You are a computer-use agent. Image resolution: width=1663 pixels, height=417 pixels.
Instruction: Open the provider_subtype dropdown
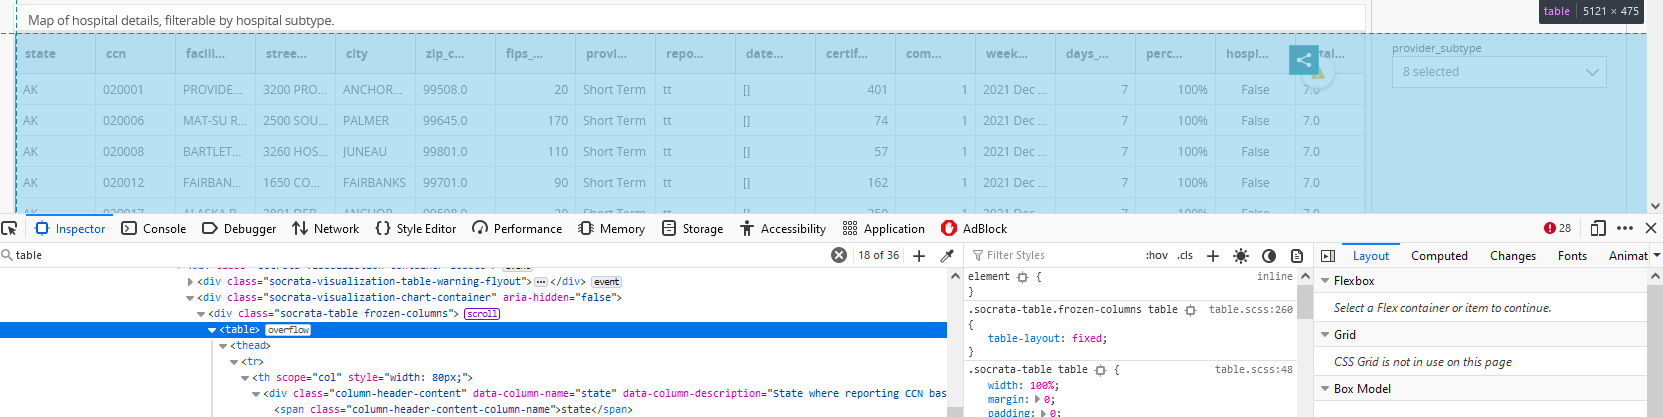(x=1499, y=72)
